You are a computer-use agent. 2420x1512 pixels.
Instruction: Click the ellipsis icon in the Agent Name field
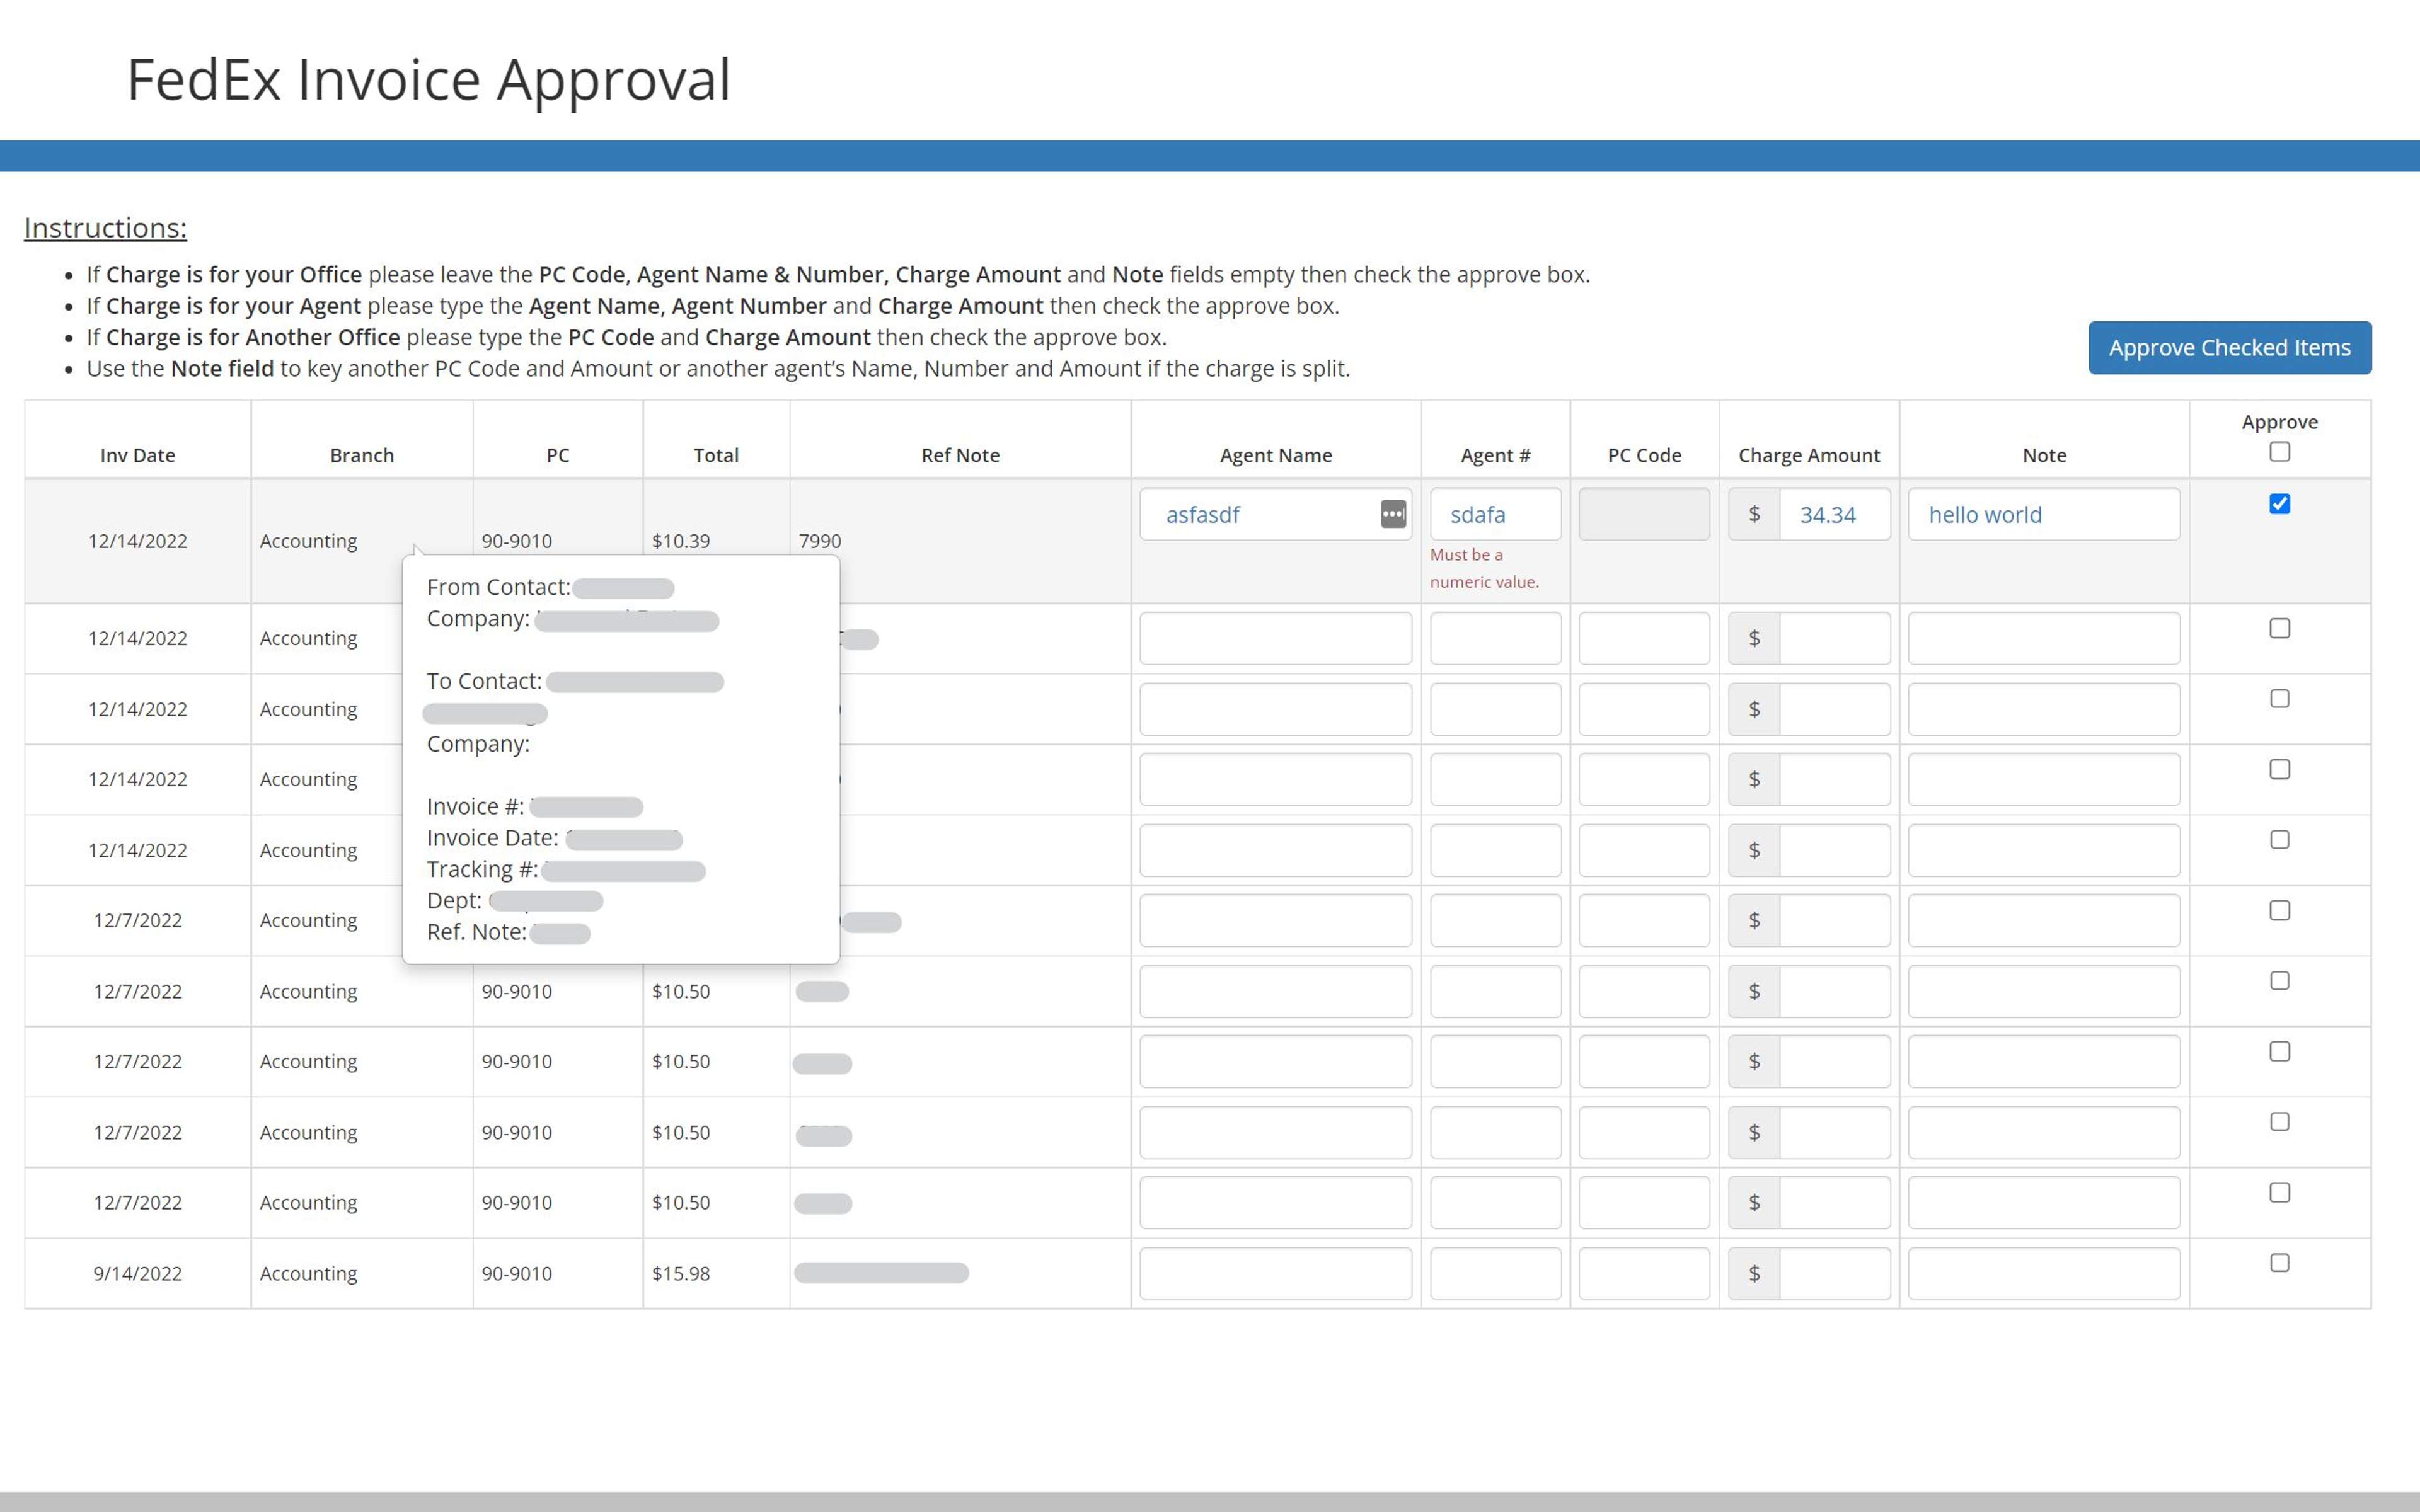1393,514
